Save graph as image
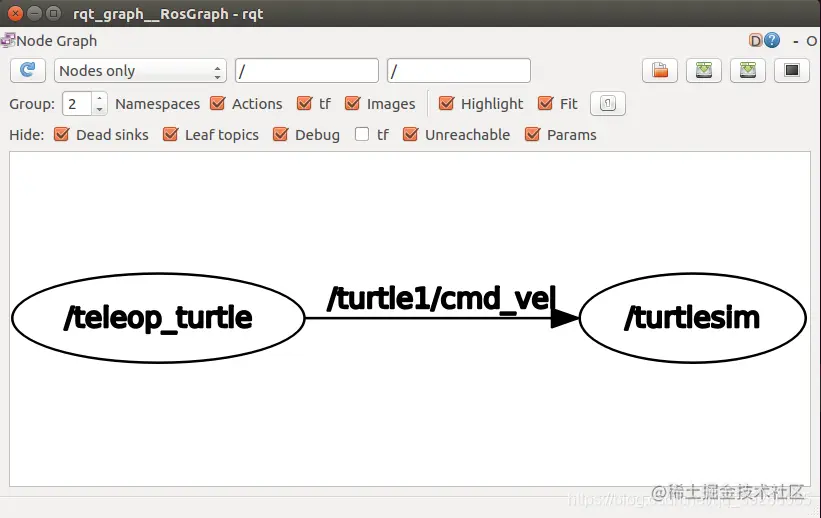Viewport: 821px width, 518px height. [x=792, y=70]
